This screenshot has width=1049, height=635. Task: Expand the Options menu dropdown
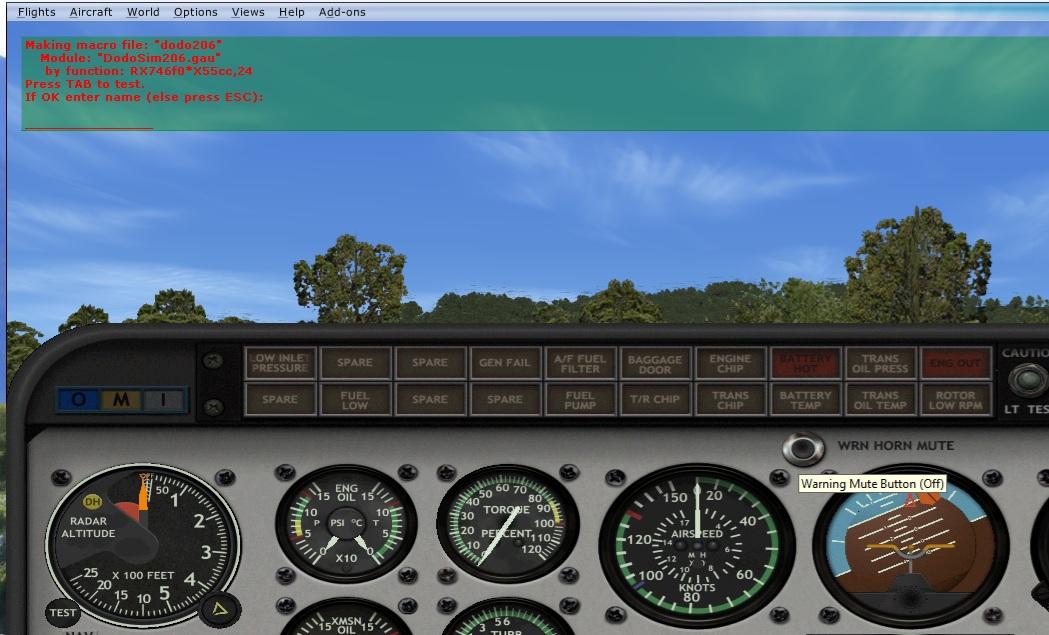(195, 12)
